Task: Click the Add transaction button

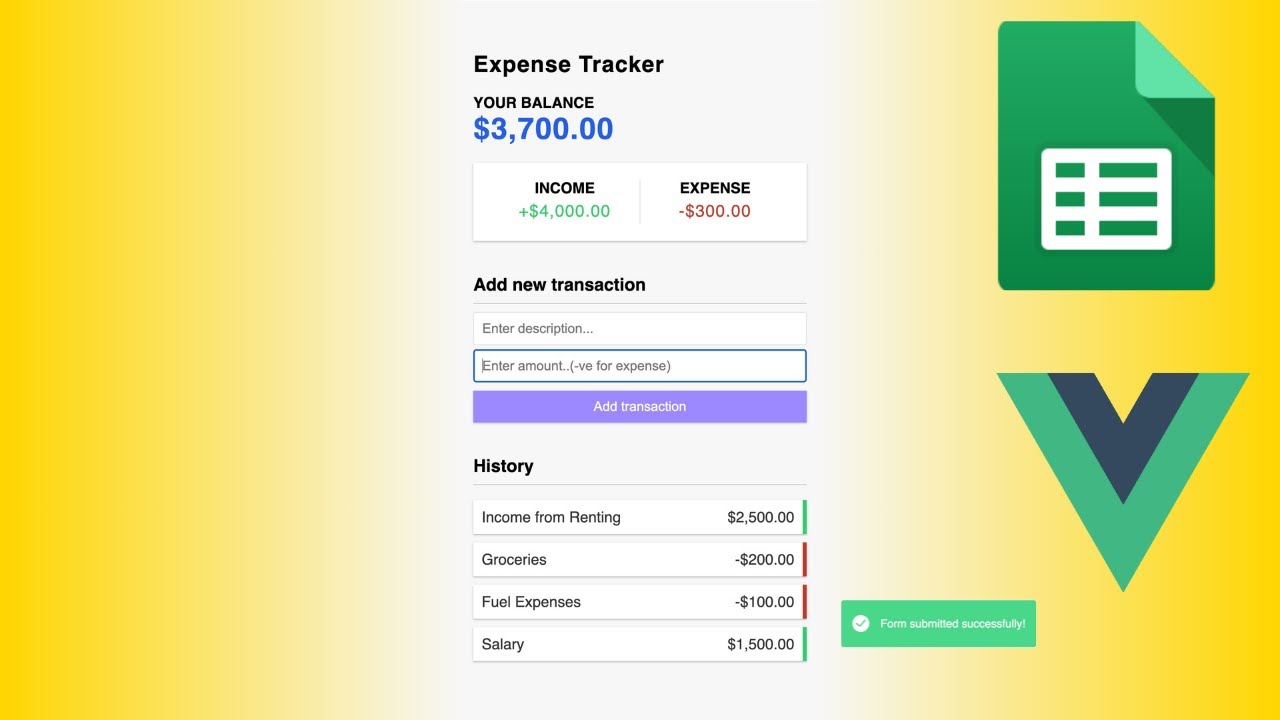Action: tap(640, 407)
